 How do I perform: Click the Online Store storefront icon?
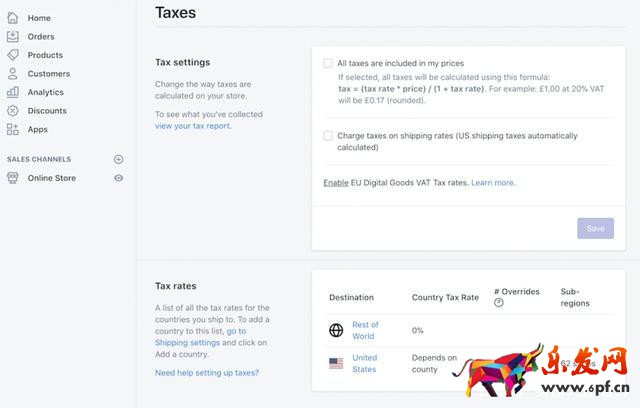point(13,178)
